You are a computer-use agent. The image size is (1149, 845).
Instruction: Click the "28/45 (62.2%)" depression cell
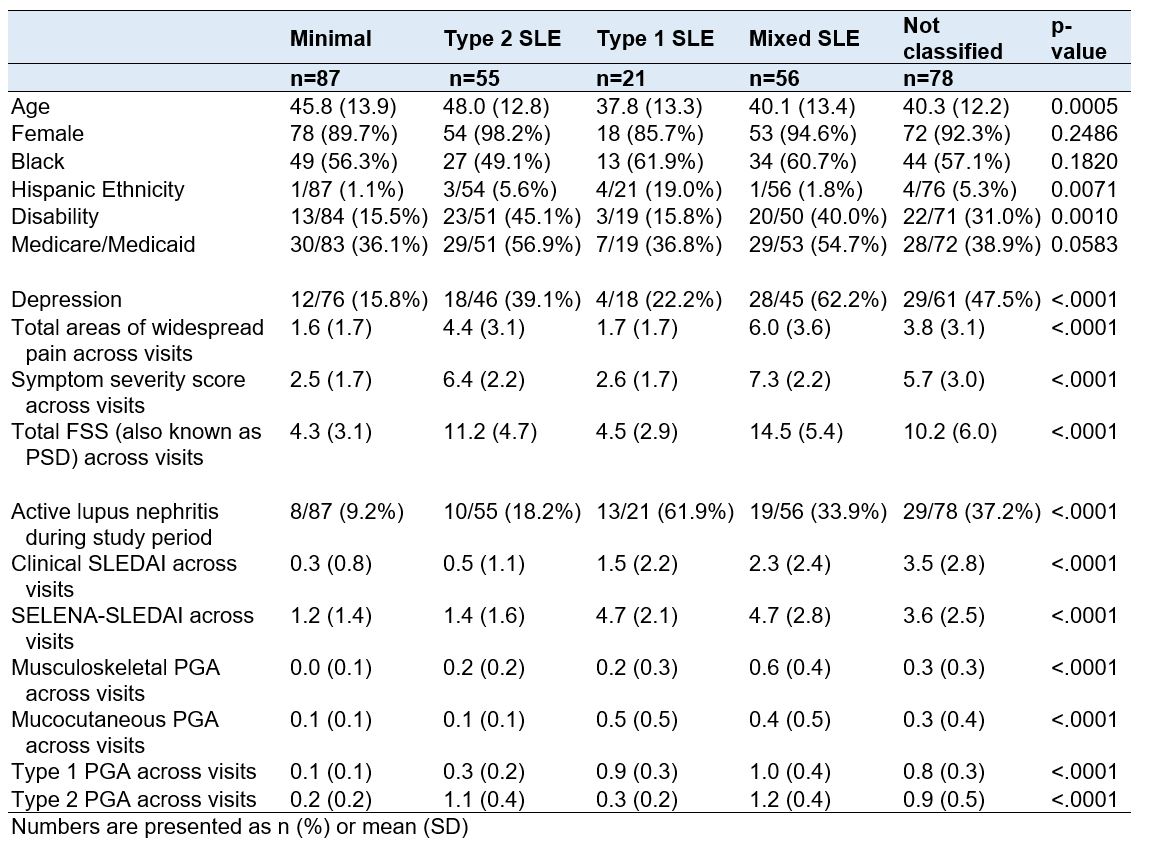point(816,300)
